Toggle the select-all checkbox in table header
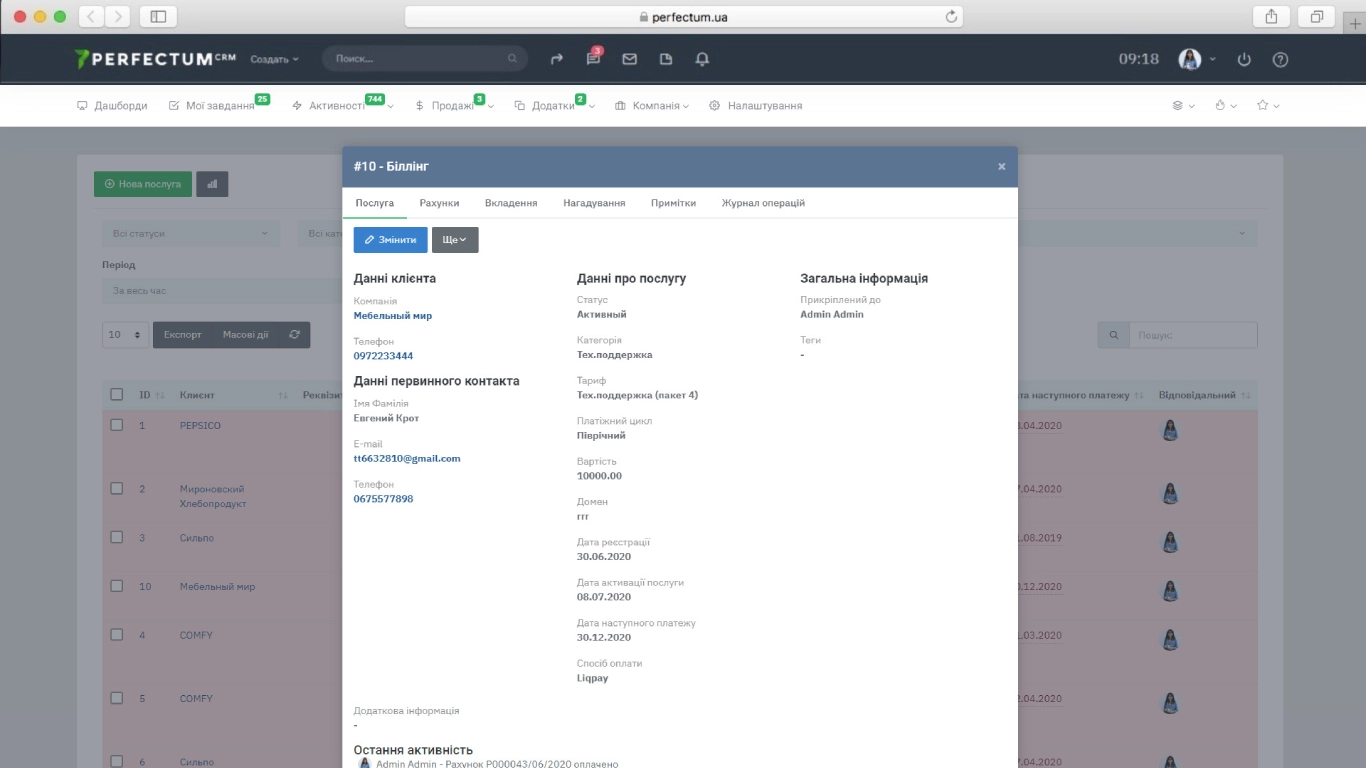 [117, 395]
